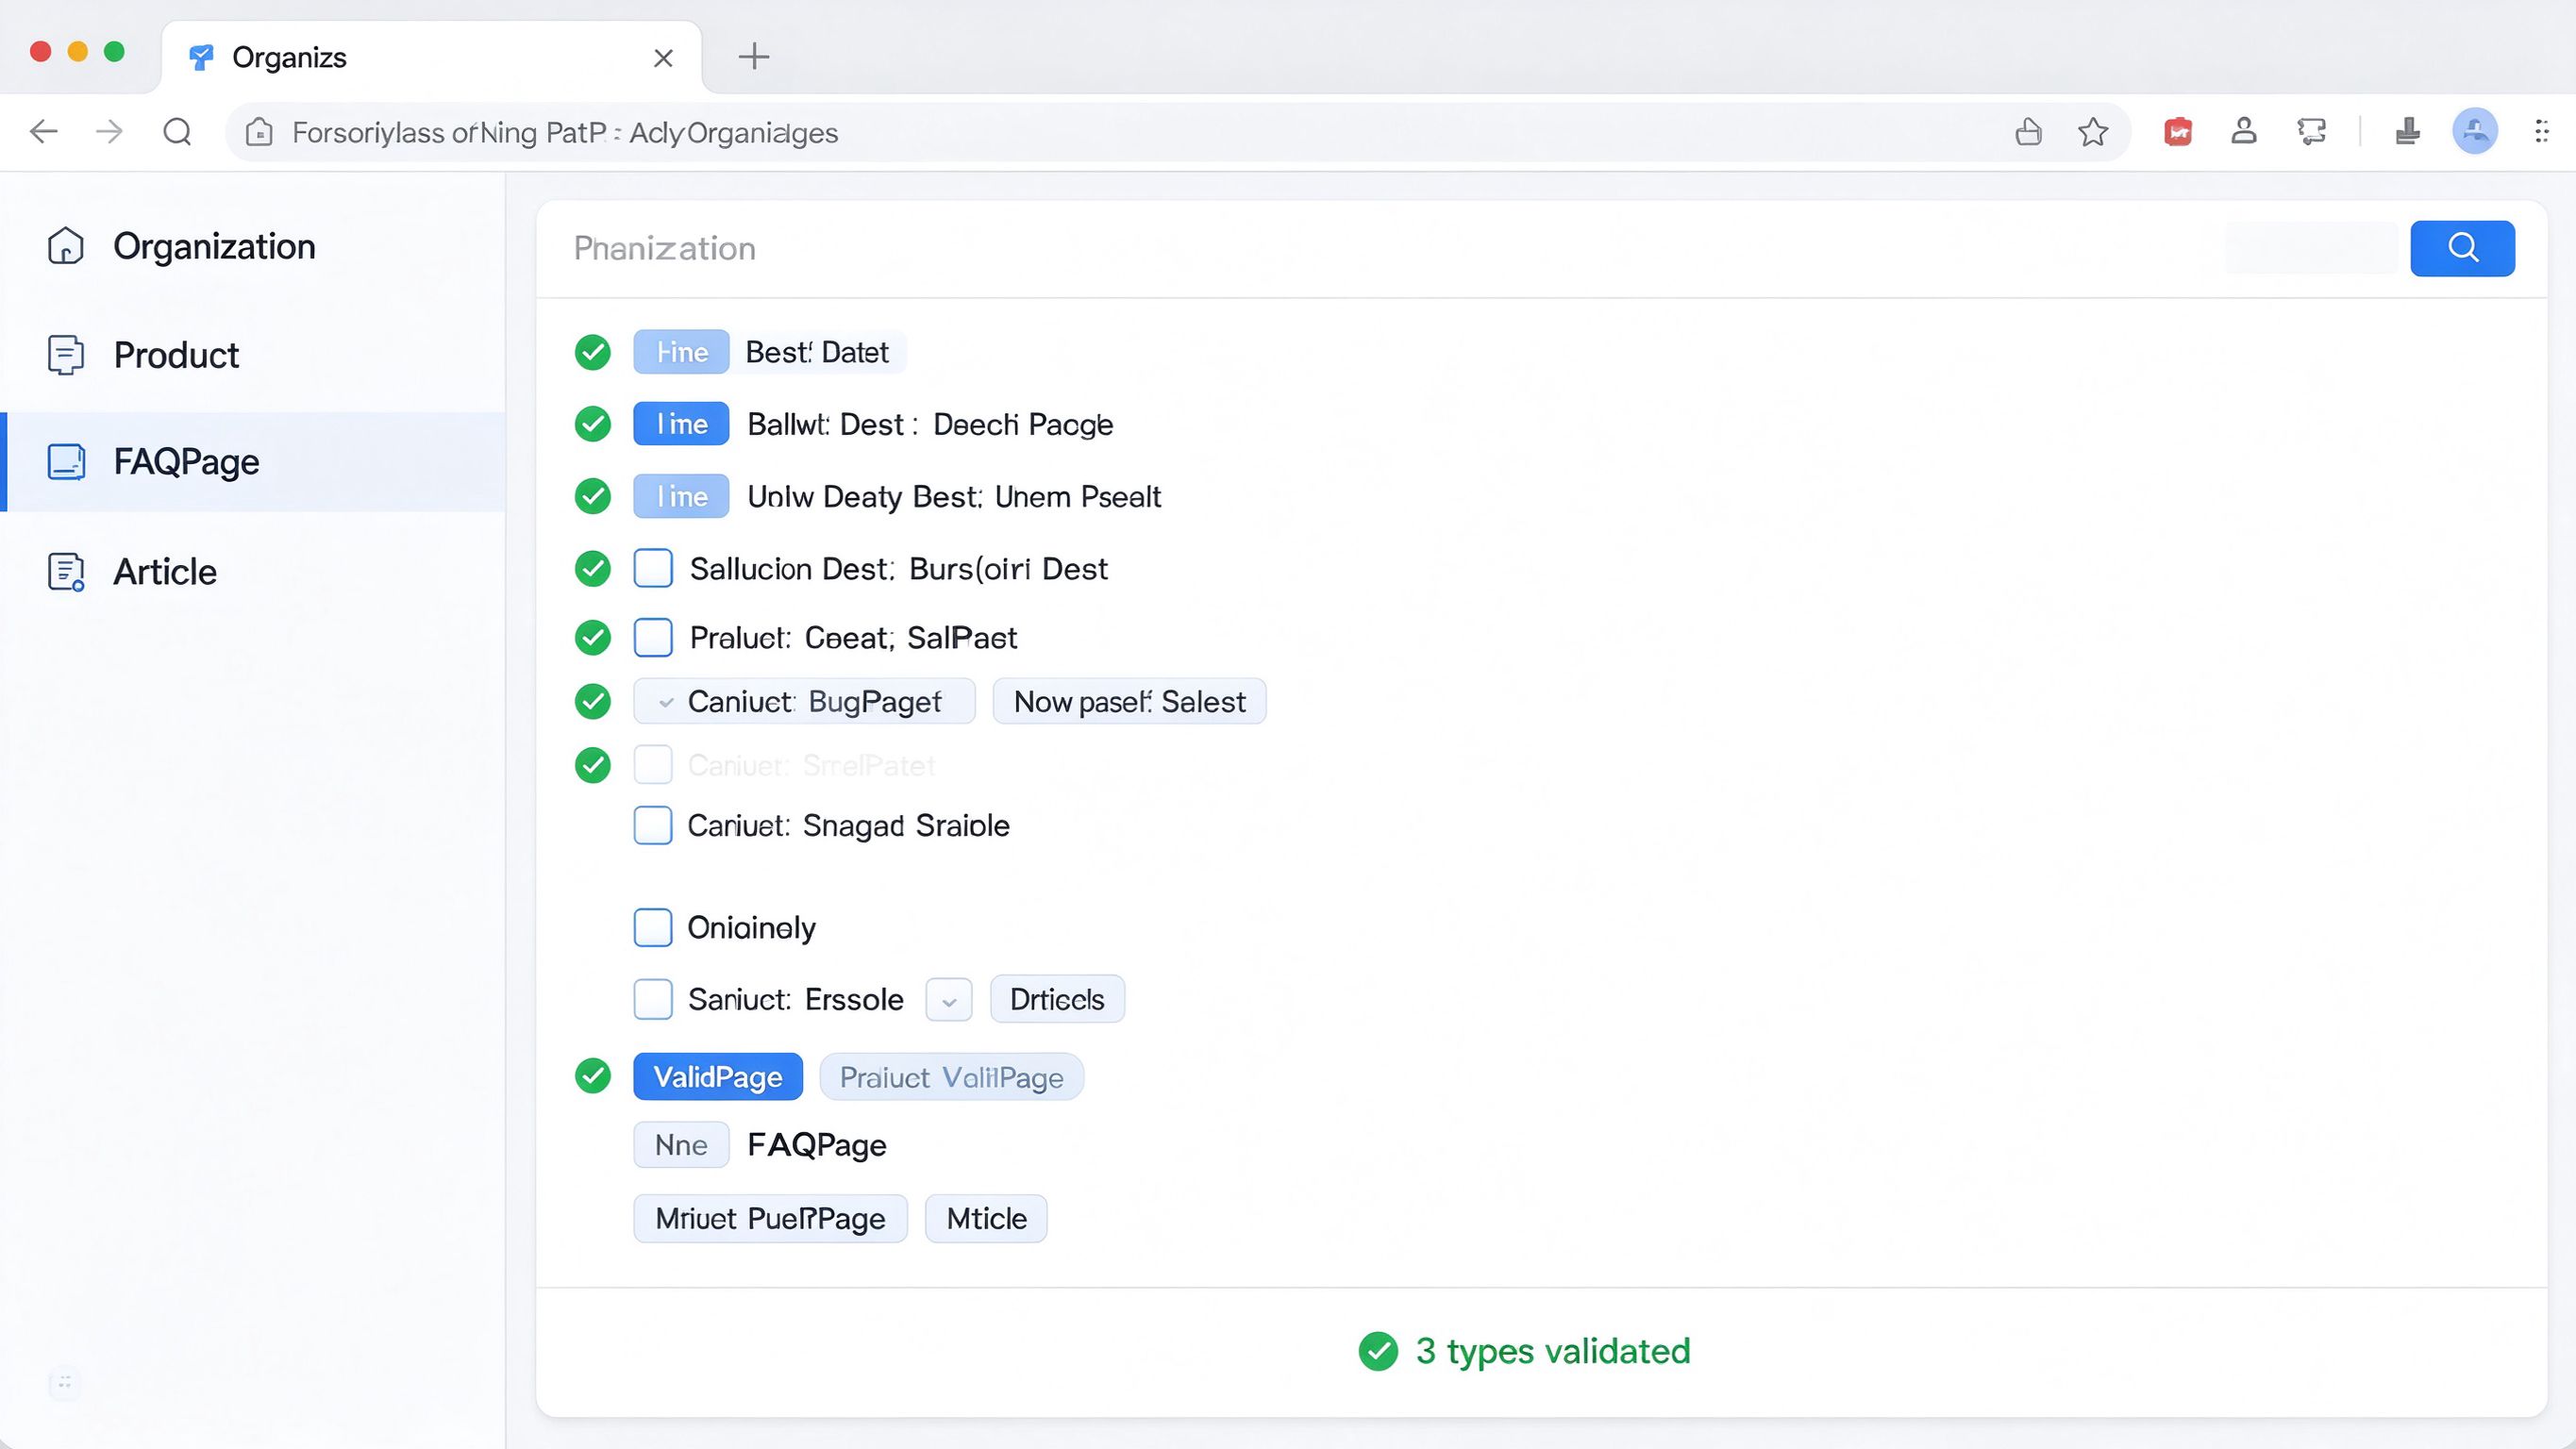Click the Praiuct ValiiPage chip
This screenshot has width=2576, height=1449.
951,1077
